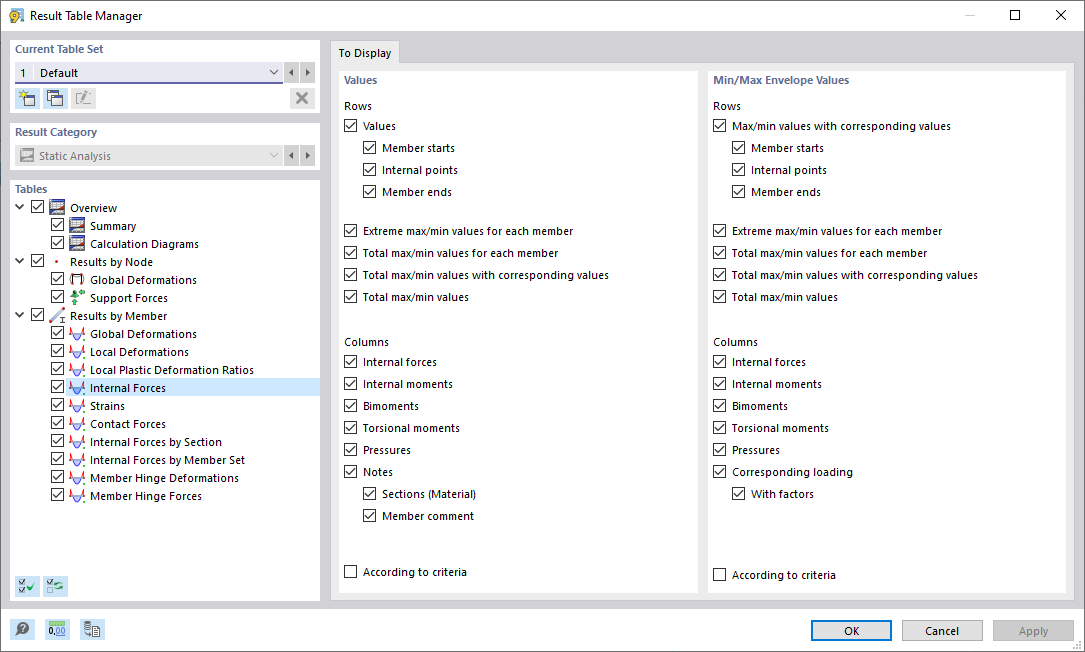
Task: Click the invert table selection icon
Action: click(55, 585)
